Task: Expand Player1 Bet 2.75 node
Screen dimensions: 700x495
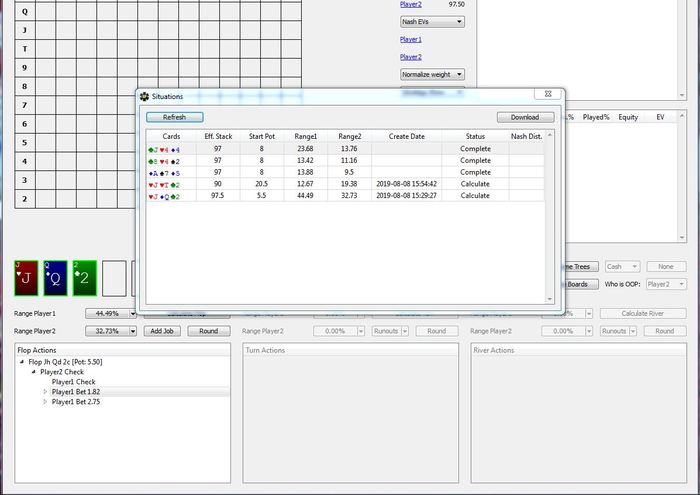Action: (x=45, y=401)
